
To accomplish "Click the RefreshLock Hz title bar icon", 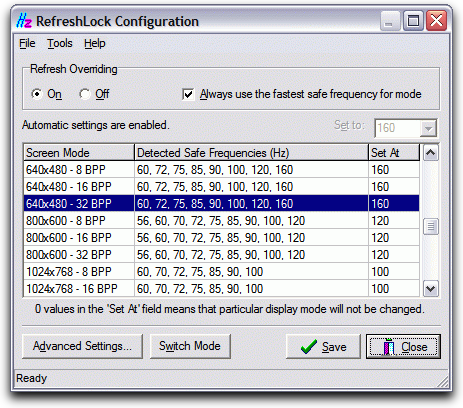I will coord(24,21).
